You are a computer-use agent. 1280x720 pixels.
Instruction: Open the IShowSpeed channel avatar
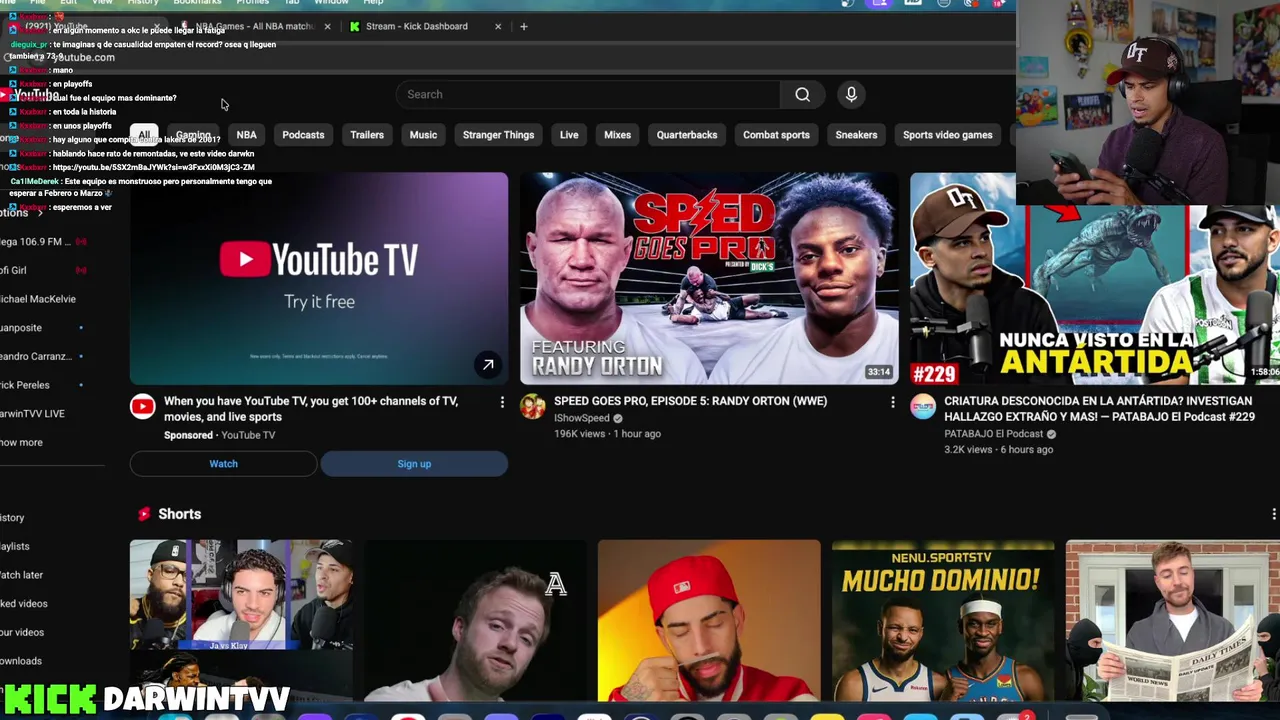pos(533,406)
